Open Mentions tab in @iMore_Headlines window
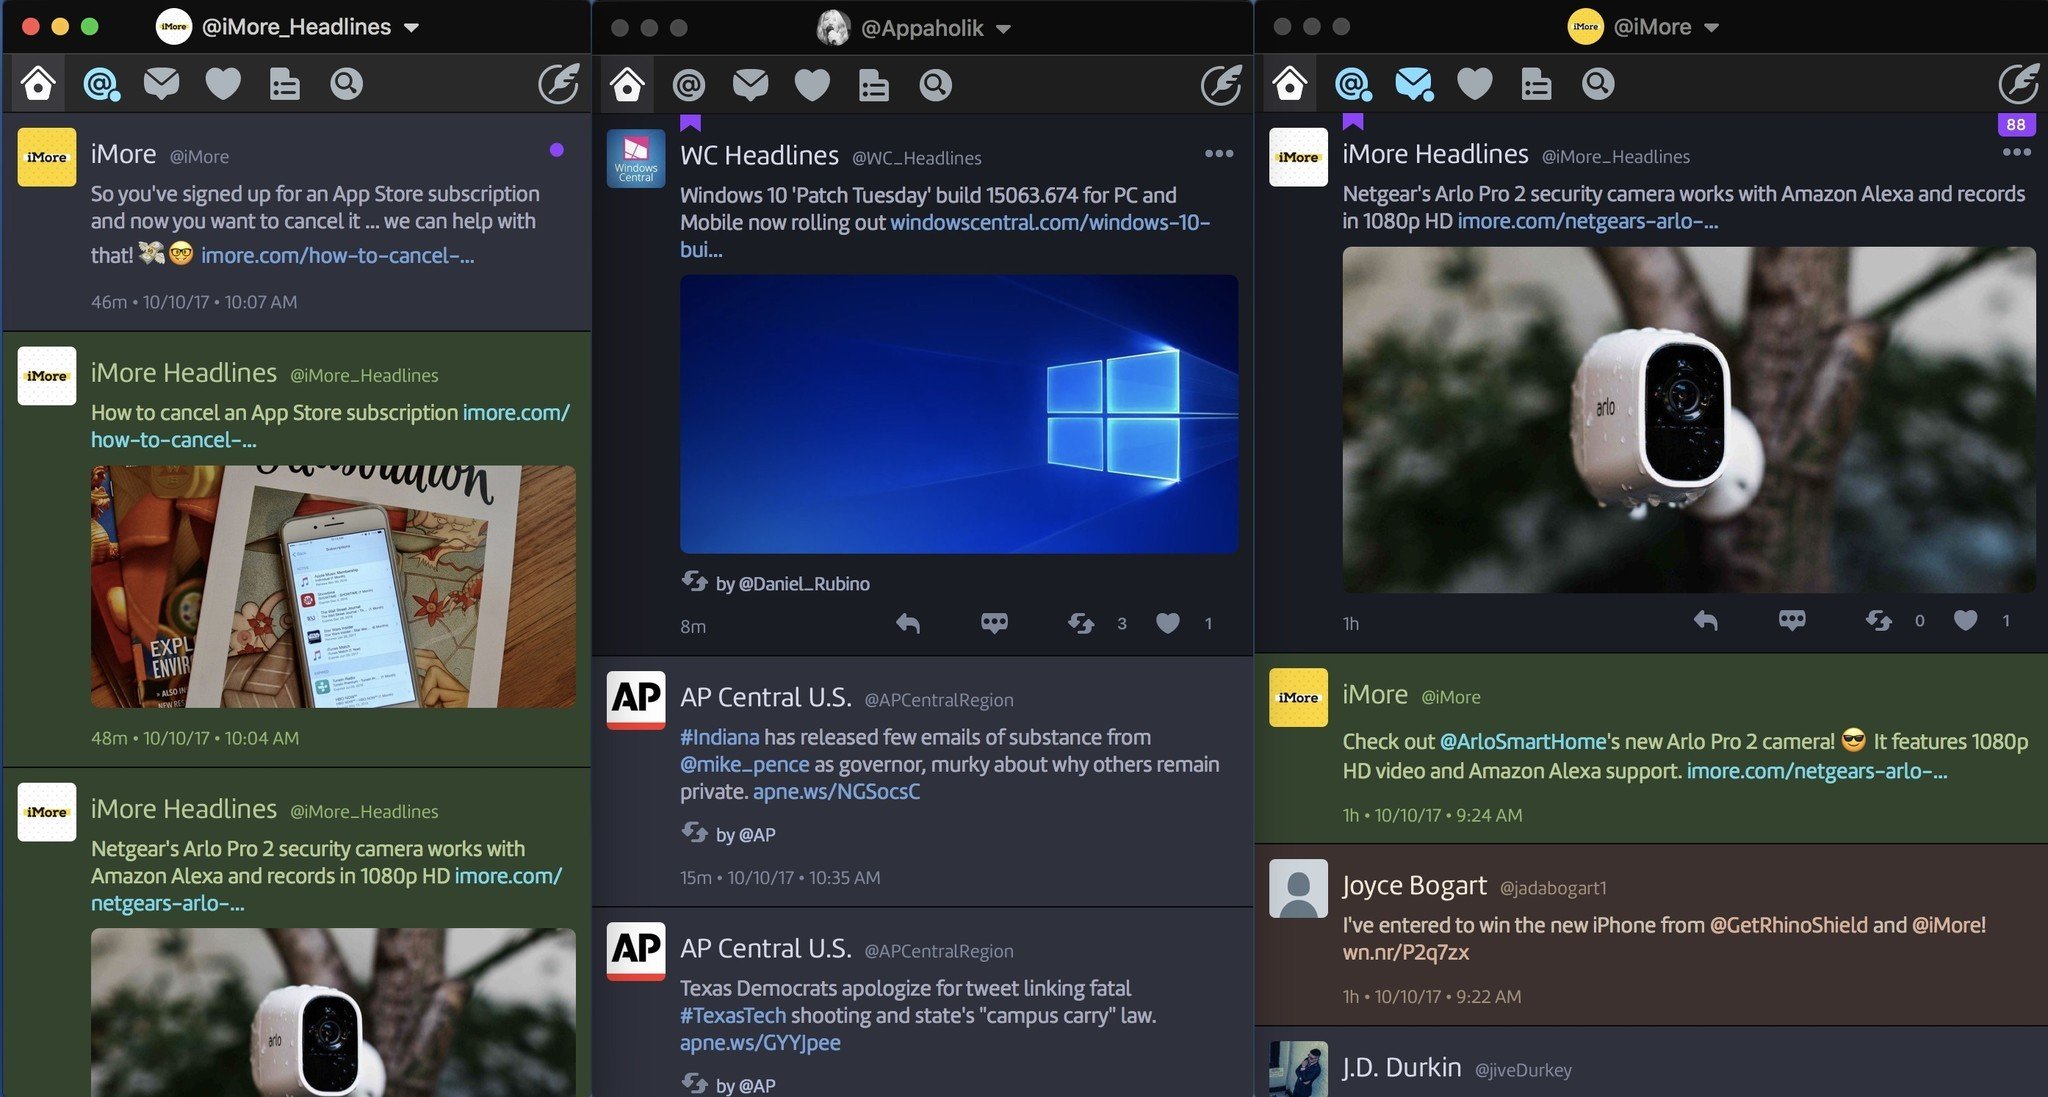The height and width of the screenshot is (1097, 2048). click(x=100, y=84)
